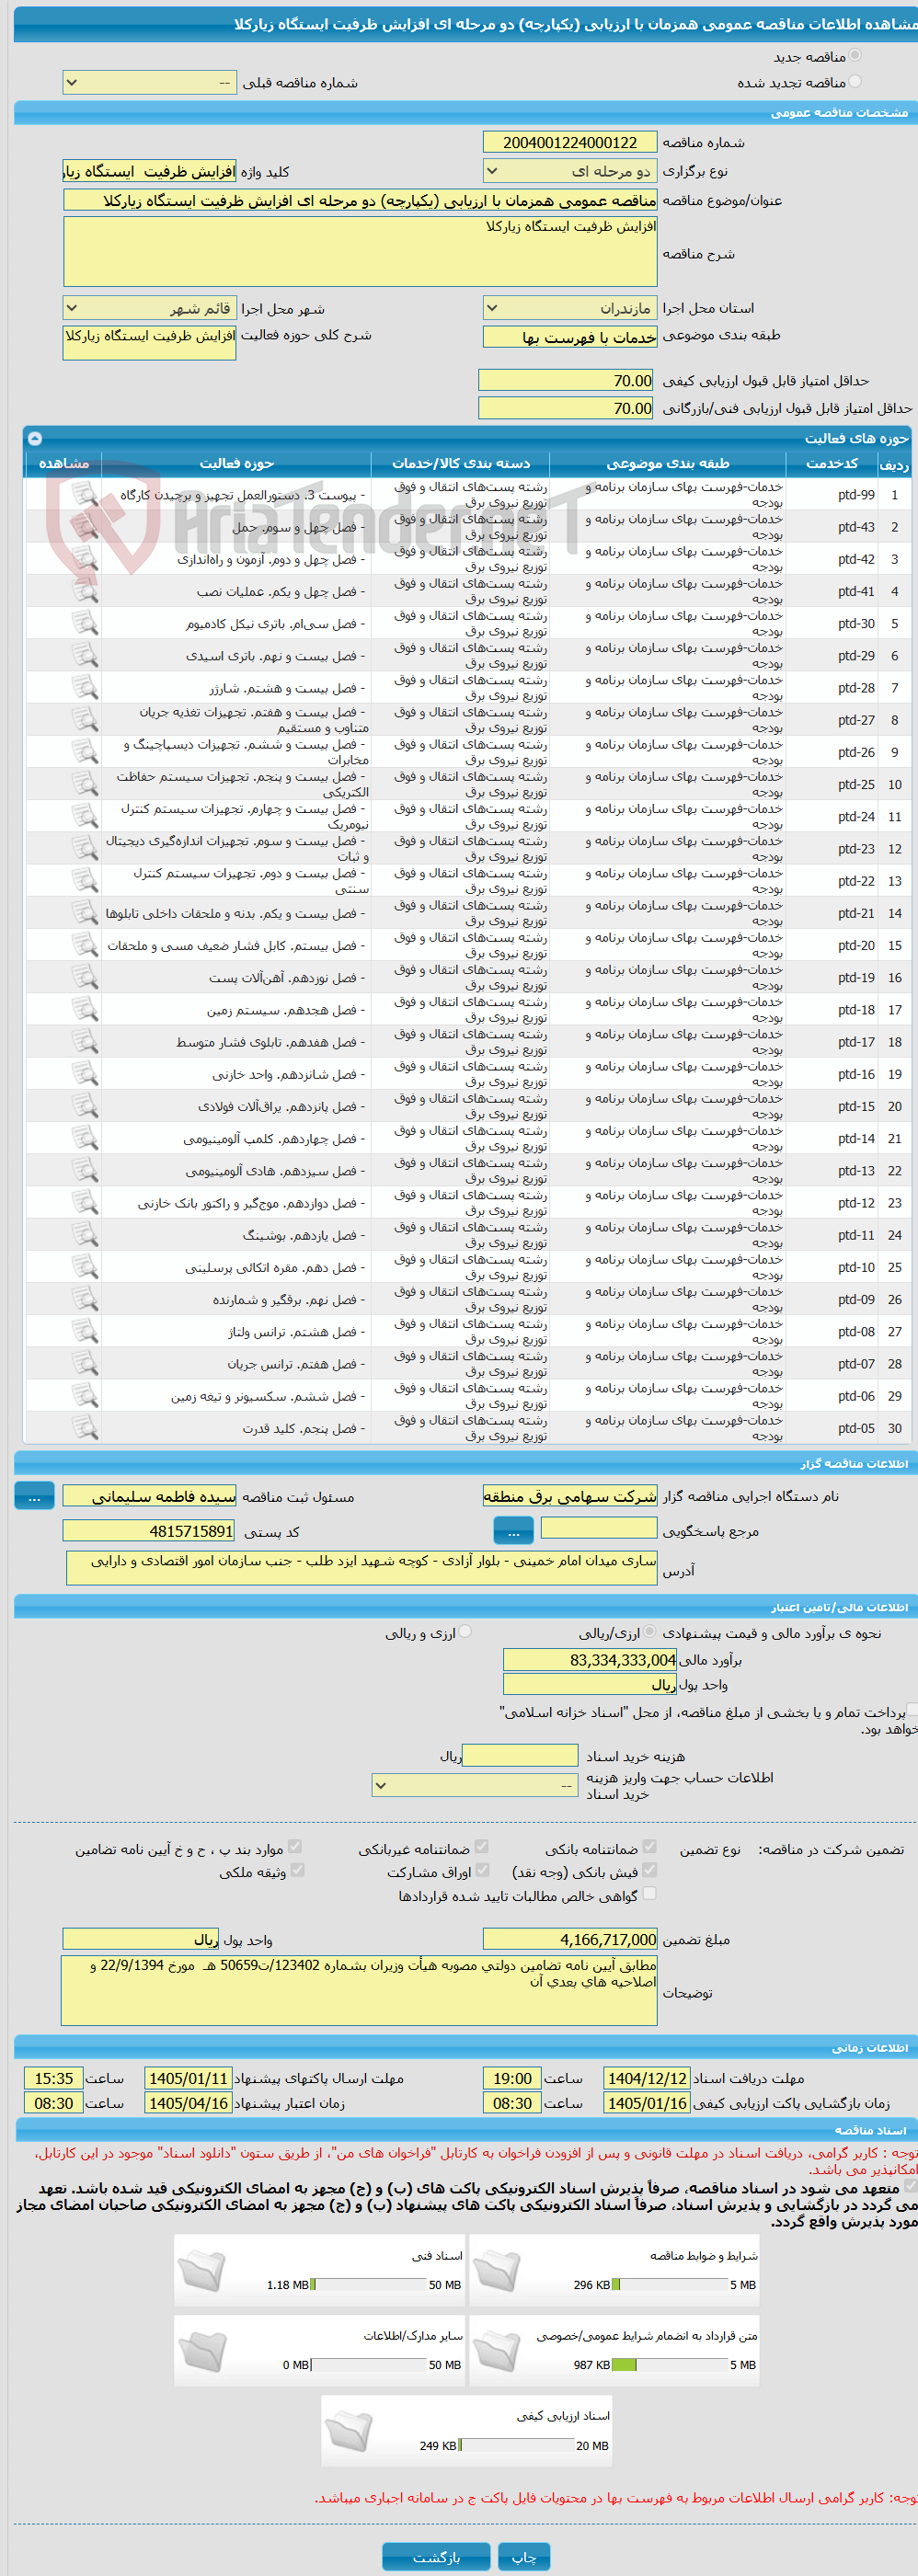
Task: Click the برآورد مالی amount field
Action: point(590,1660)
